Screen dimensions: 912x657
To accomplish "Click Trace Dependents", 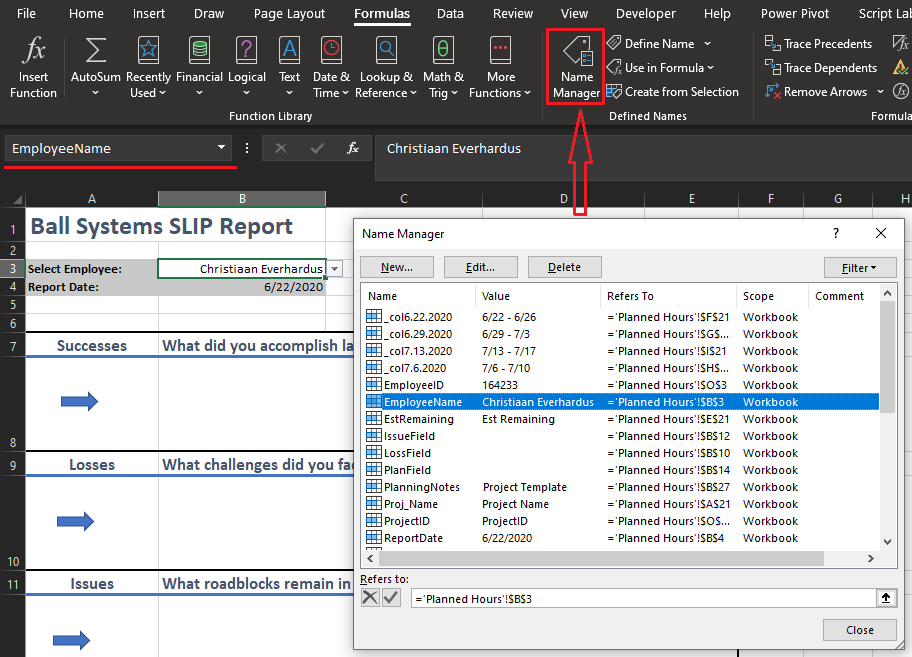I will [821, 68].
